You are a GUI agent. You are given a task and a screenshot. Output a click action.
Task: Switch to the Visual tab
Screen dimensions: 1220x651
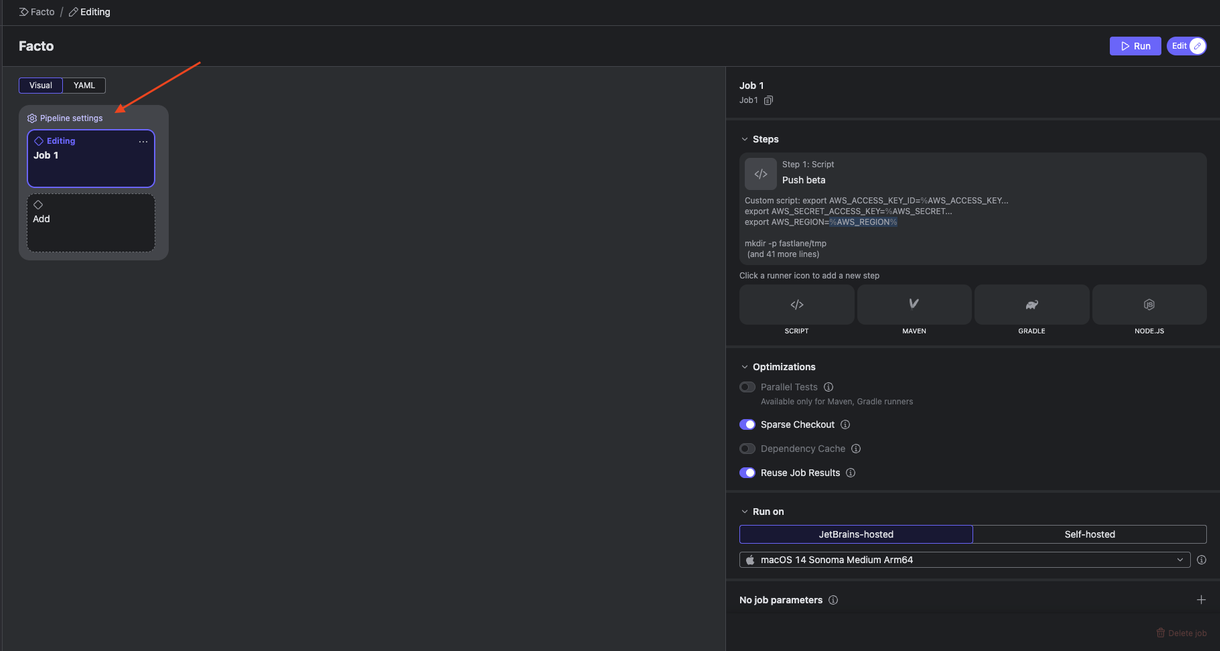(41, 85)
